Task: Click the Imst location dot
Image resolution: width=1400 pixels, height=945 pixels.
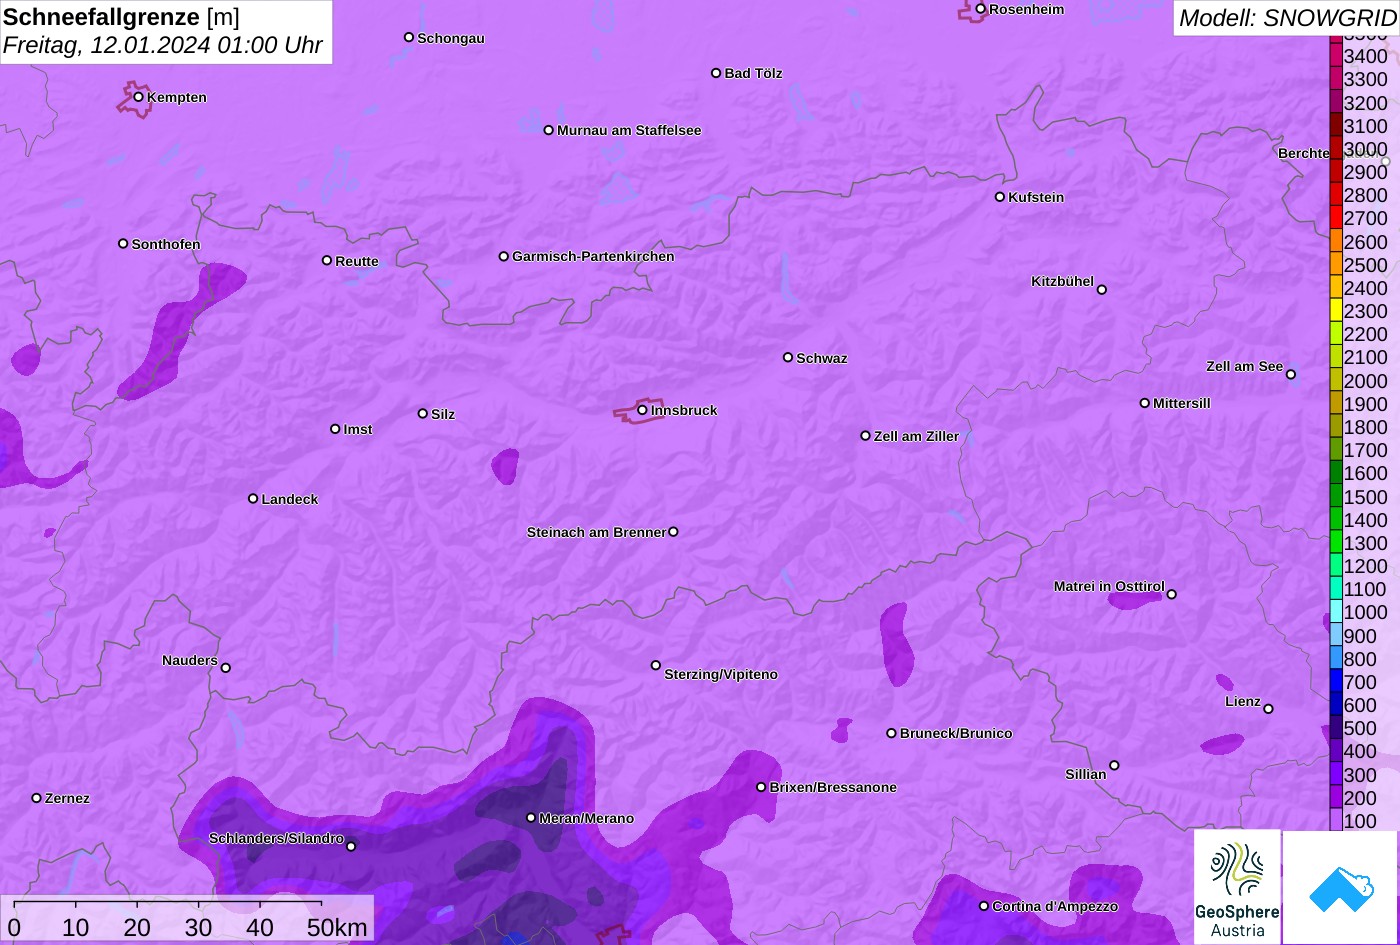Action: click(x=335, y=429)
